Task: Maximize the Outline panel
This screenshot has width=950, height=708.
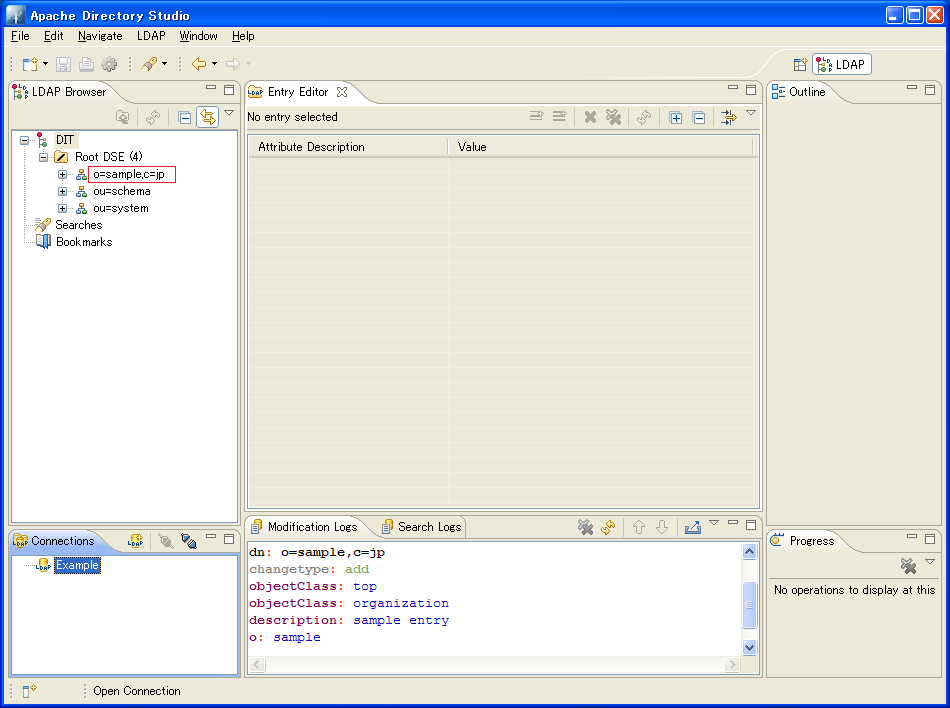Action: point(930,90)
